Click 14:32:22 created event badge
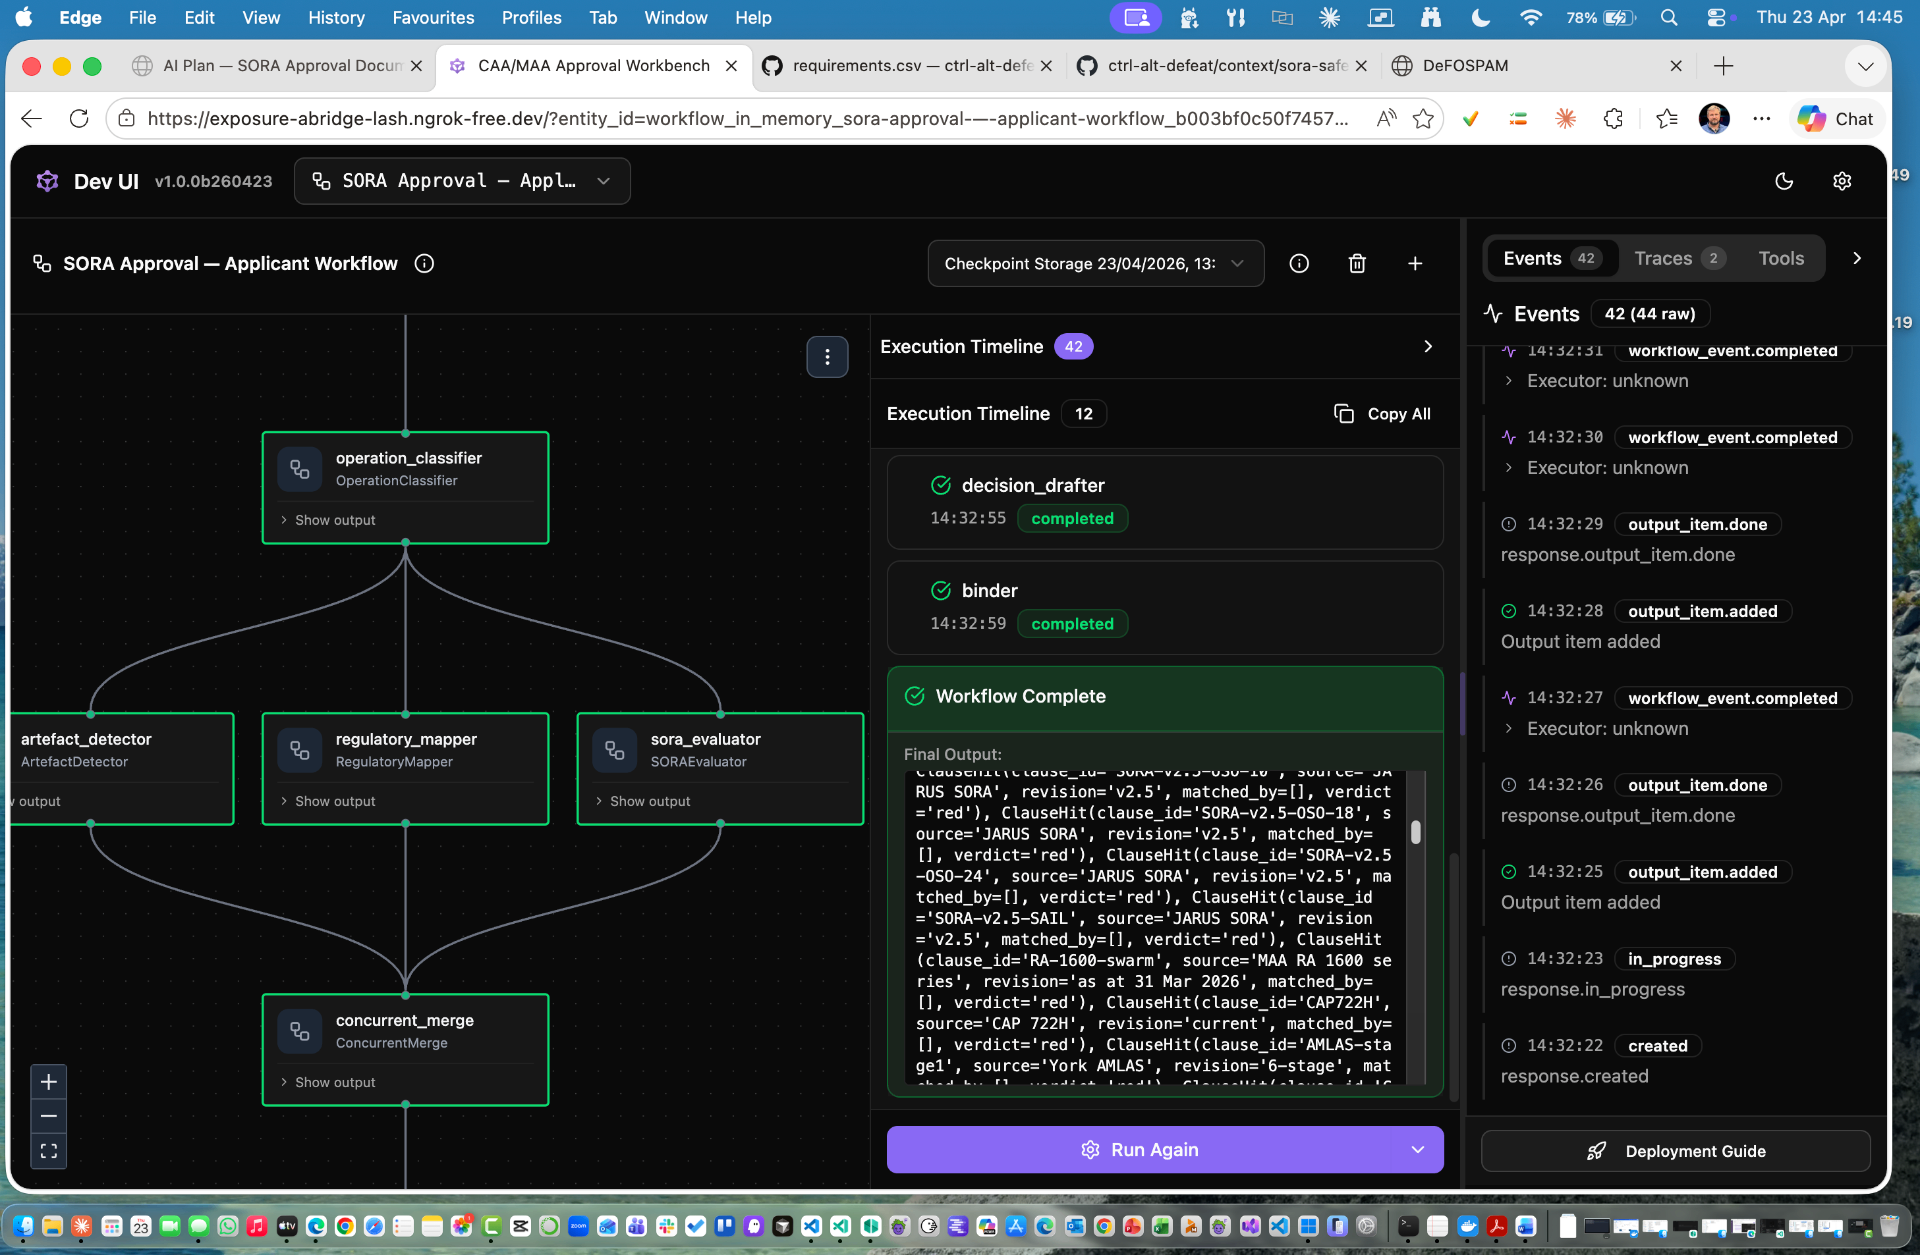 [x=1657, y=1046]
